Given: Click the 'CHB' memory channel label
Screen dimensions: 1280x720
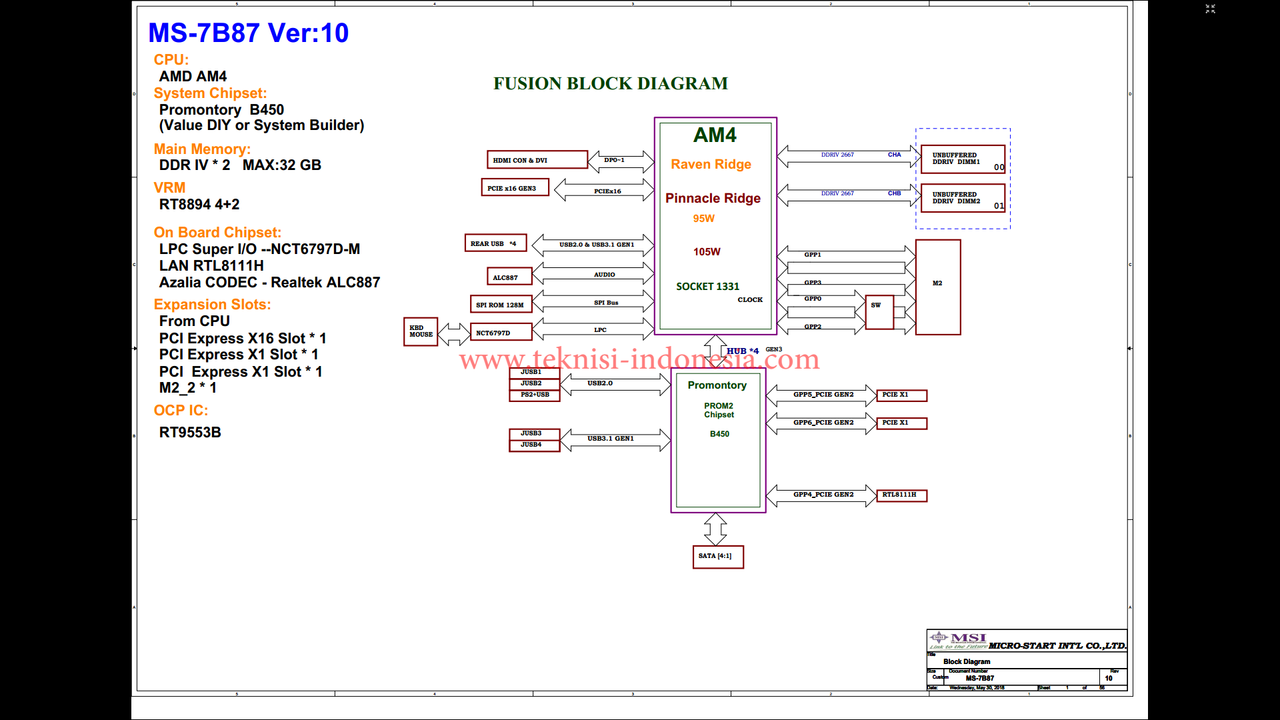Looking at the screenshot, I should pyautogui.click(x=894, y=193).
